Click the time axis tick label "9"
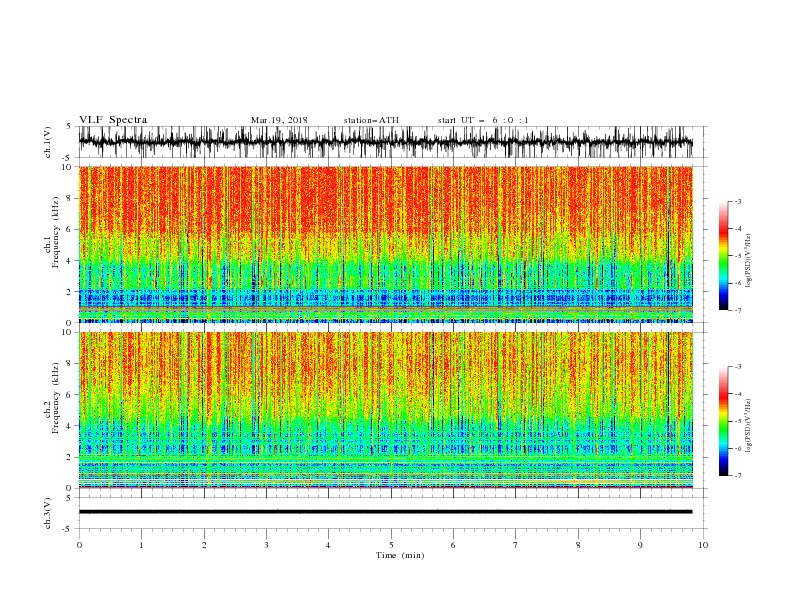792x612 pixels. [x=640, y=545]
